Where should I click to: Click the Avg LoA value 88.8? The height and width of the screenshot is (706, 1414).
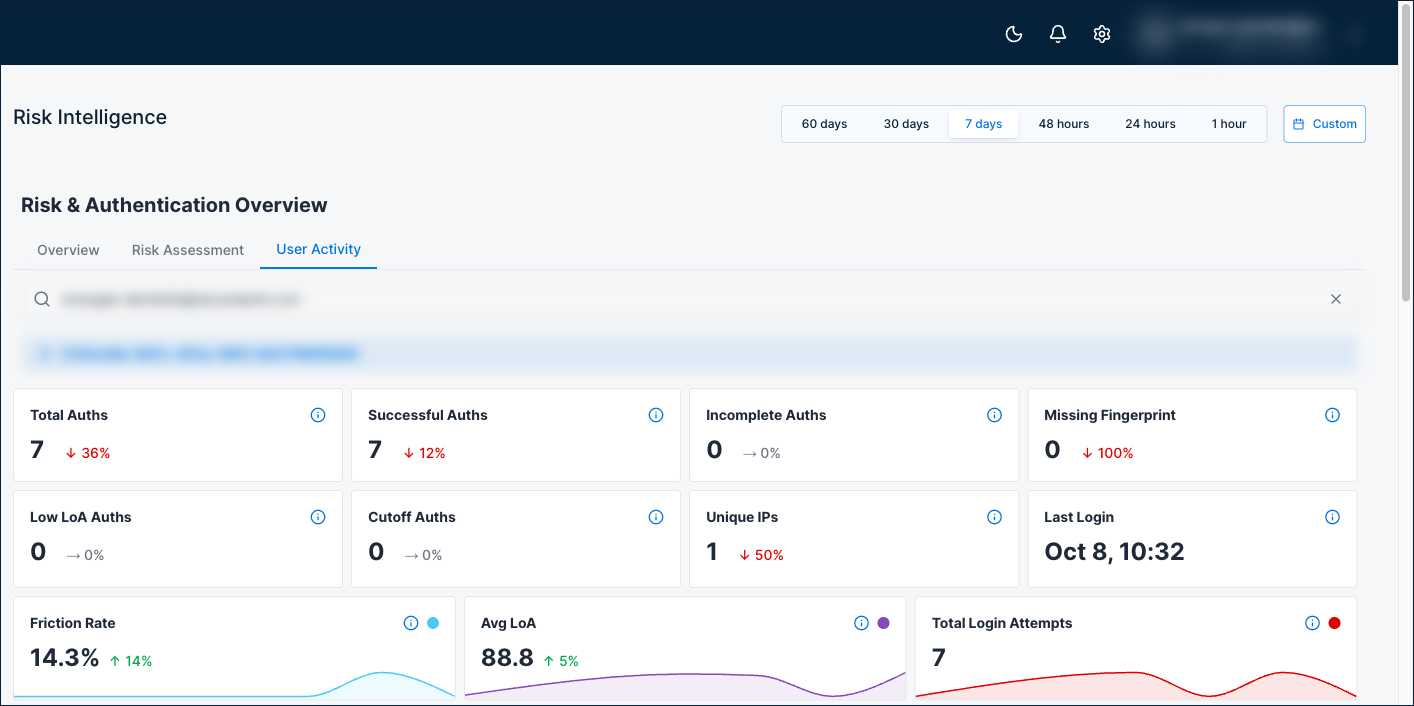coord(507,657)
